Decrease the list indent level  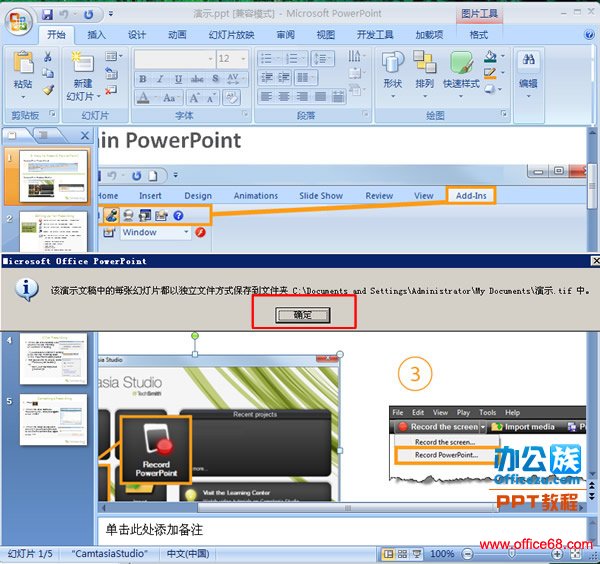pyautogui.click(x=266, y=78)
